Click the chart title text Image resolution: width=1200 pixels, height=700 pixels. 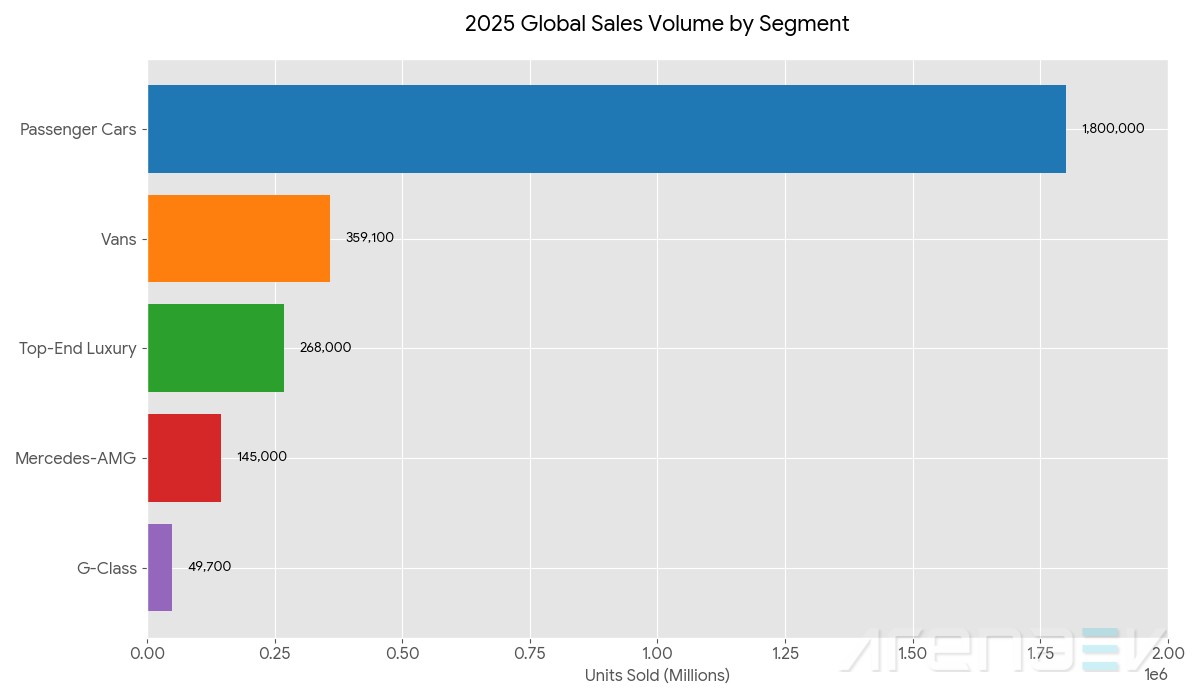[657, 24]
